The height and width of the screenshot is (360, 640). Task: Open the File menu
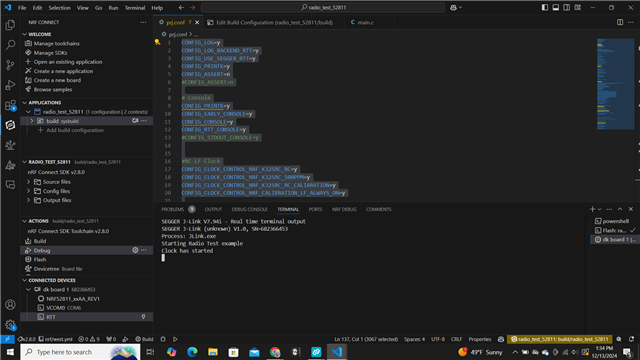(x=22, y=8)
